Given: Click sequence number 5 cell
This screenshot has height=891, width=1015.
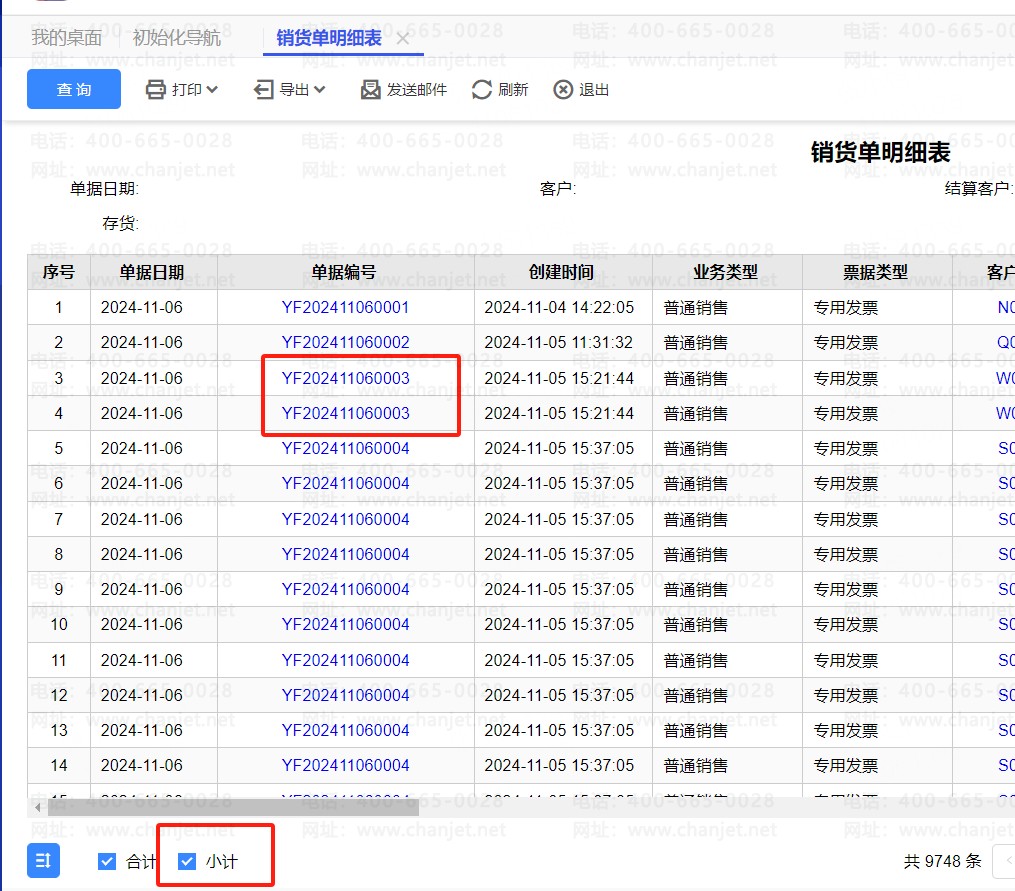Looking at the screenshot, I should (59, 448).
